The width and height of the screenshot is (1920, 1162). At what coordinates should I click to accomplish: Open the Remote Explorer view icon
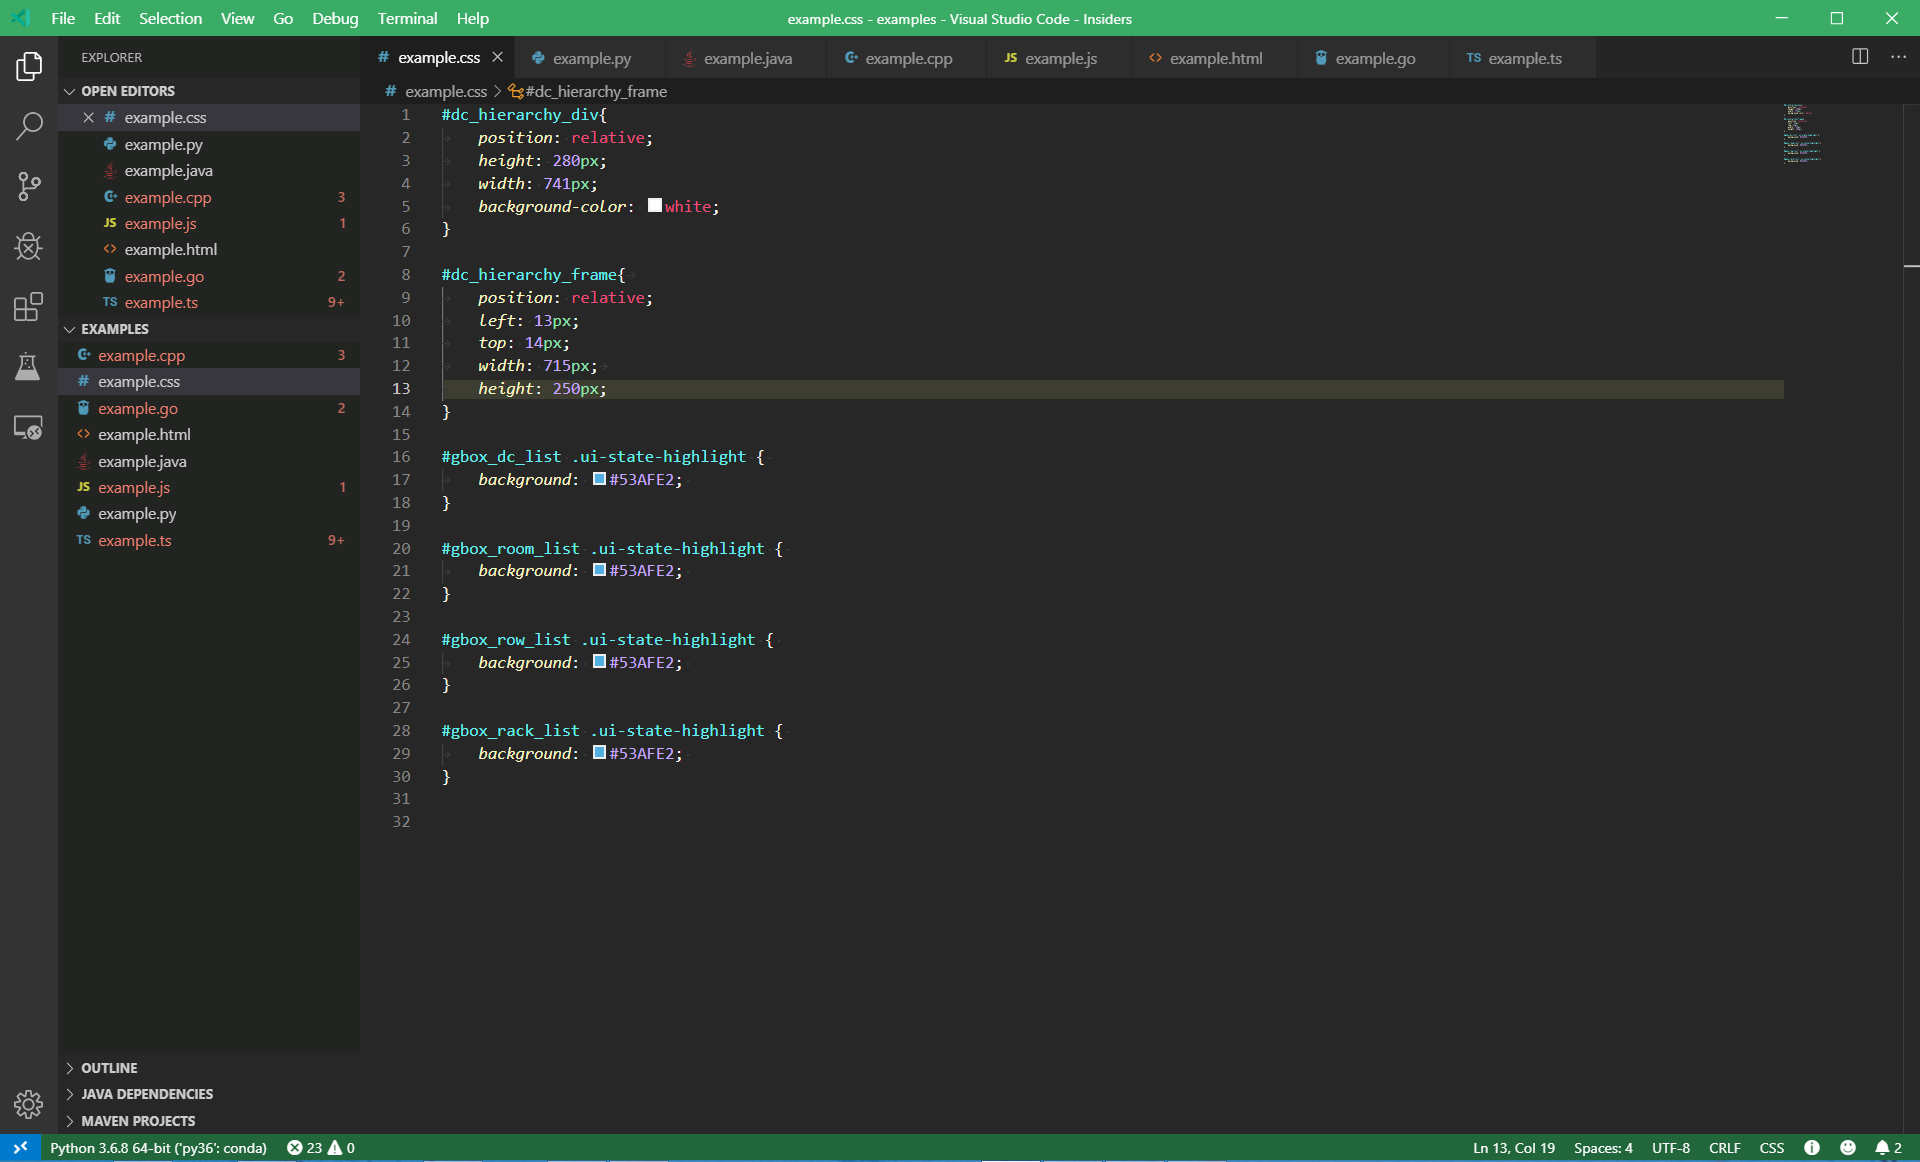coord(29,428)
